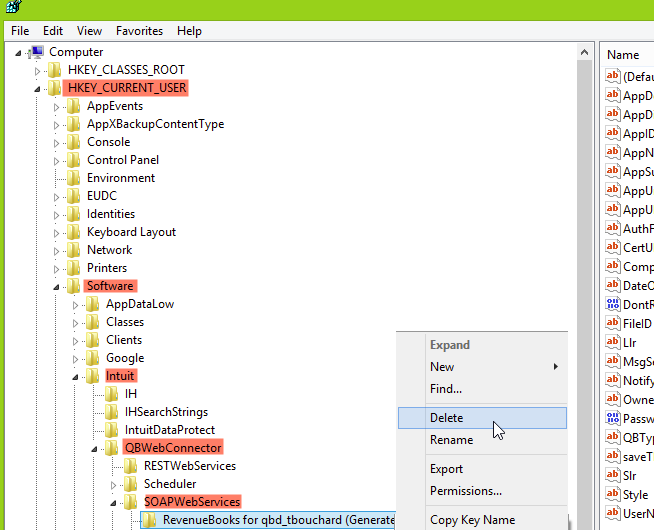The height and width of the screenshot is (530, 654).
Task: Click the EUDC folder icon
Action: (73, 196)
